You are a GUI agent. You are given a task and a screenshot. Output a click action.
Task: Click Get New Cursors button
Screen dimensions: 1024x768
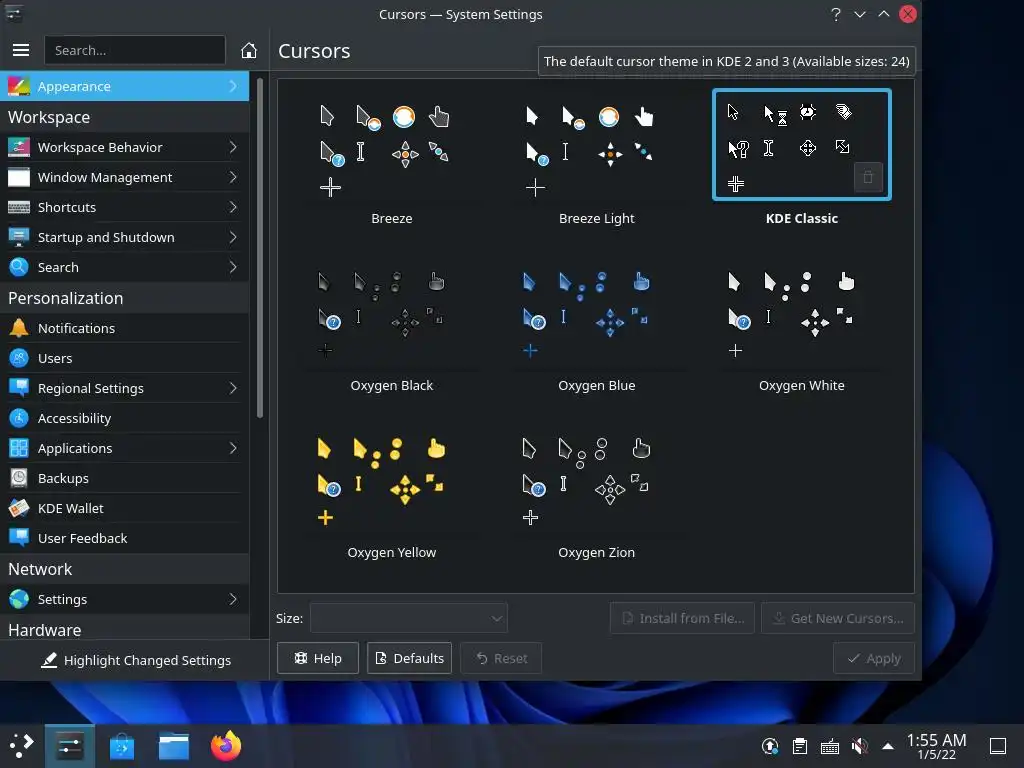838,618
